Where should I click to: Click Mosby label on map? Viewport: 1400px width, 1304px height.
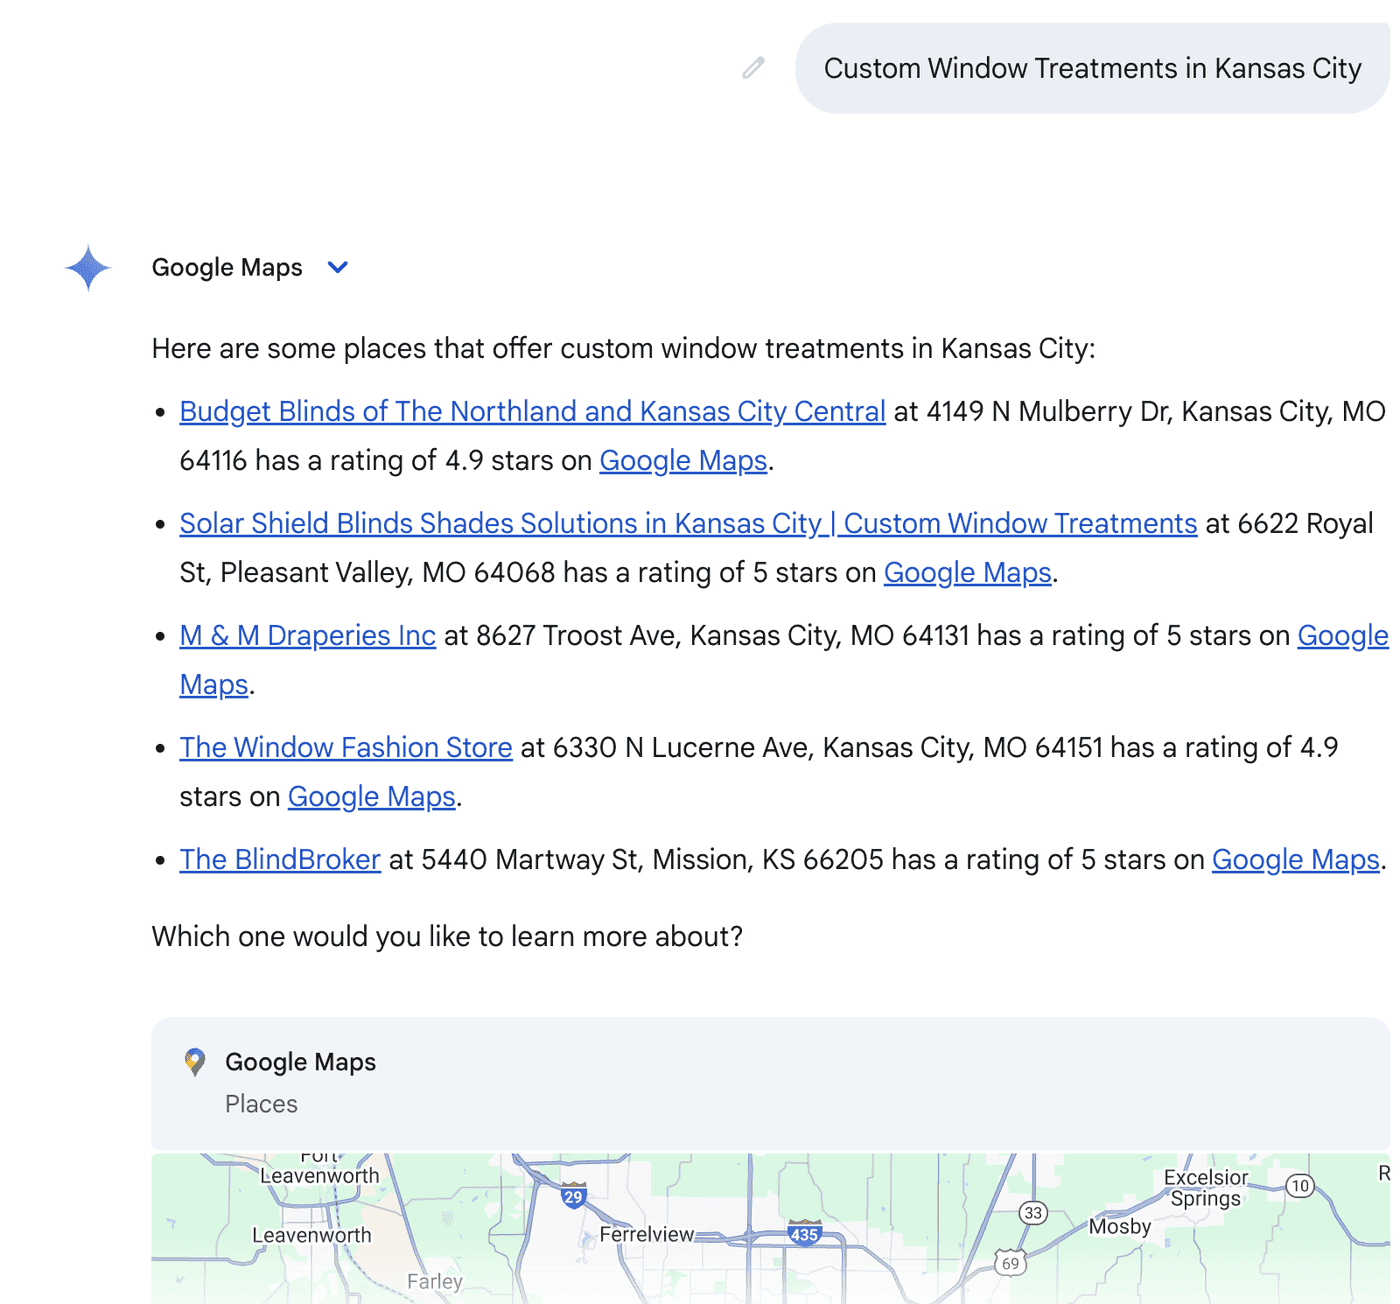[x=1120, y=1226]
